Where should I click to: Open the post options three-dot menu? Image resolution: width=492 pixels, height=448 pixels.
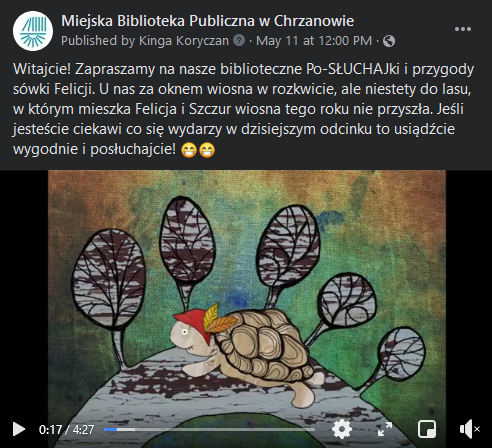(x=463, y=29)
